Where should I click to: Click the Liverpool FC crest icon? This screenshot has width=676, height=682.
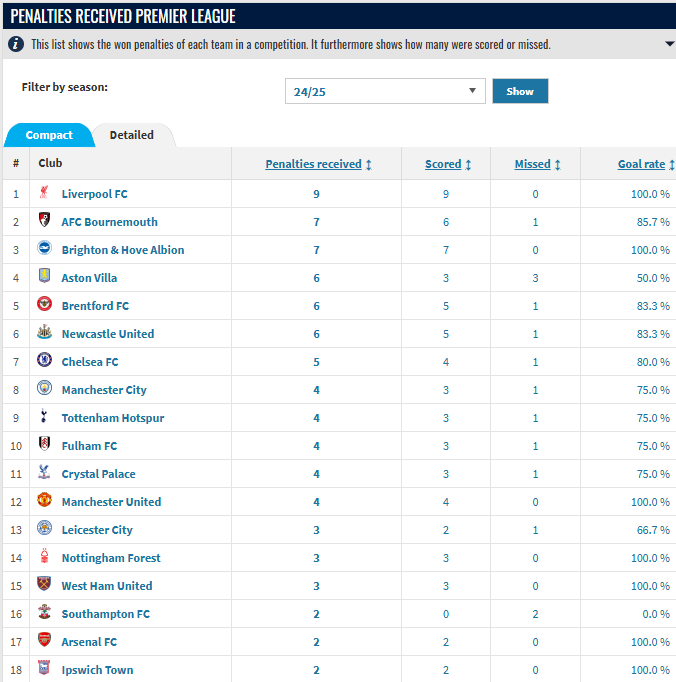(44, 192)
